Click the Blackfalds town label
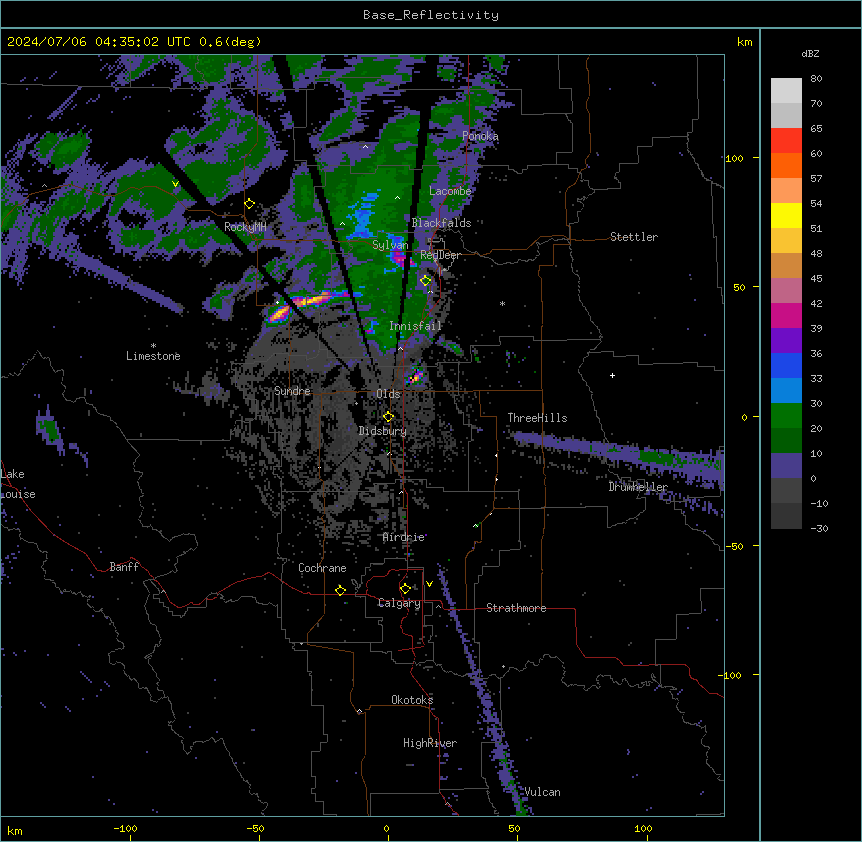 [x=441, y=223]
